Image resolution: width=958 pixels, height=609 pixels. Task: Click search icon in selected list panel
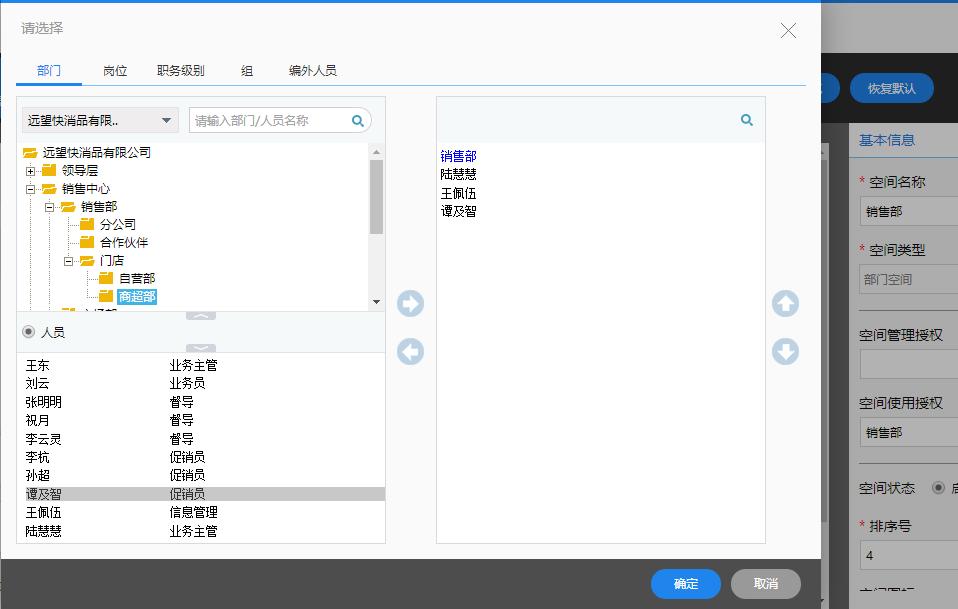click(746, 120)
